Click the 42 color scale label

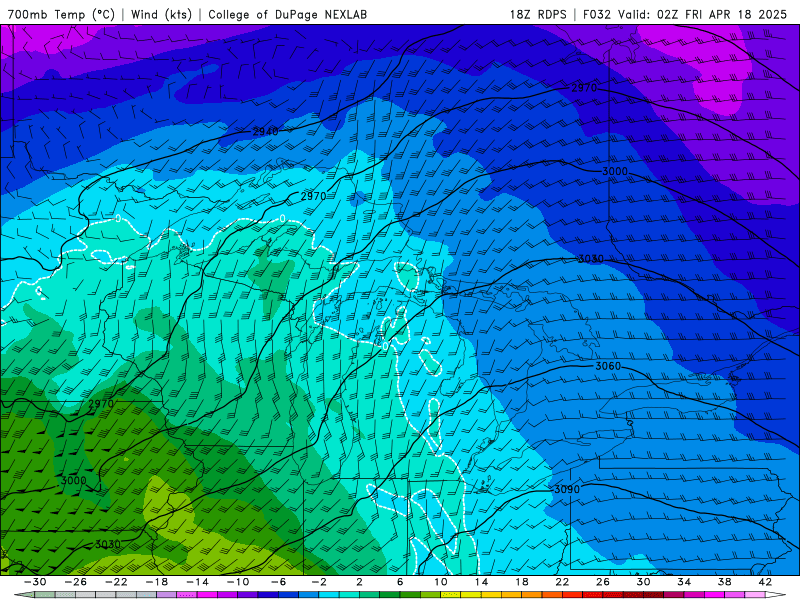[x=765, y=582]
